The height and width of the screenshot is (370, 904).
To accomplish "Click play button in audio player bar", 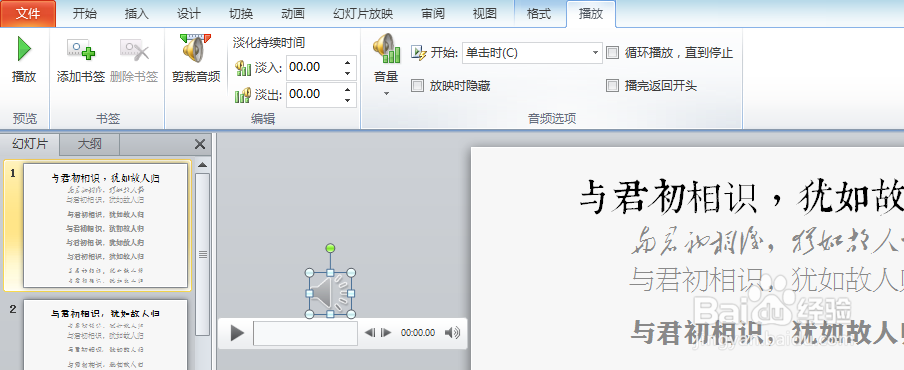I will pos(237,333).
